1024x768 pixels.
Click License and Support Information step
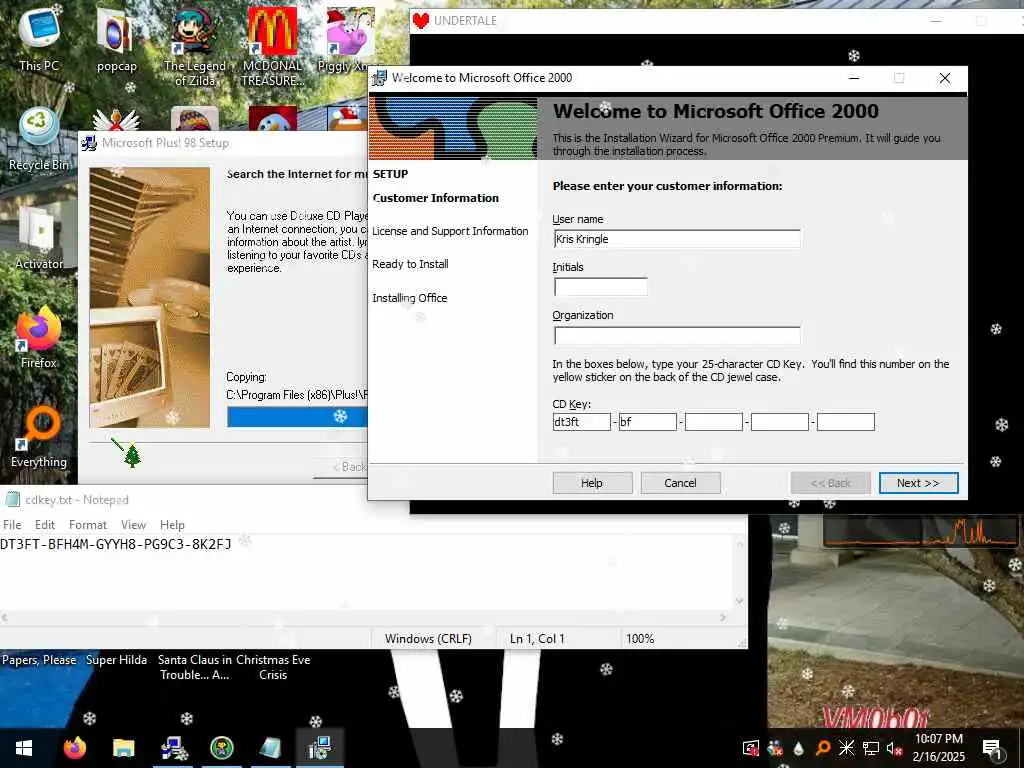tap(450, 231)
